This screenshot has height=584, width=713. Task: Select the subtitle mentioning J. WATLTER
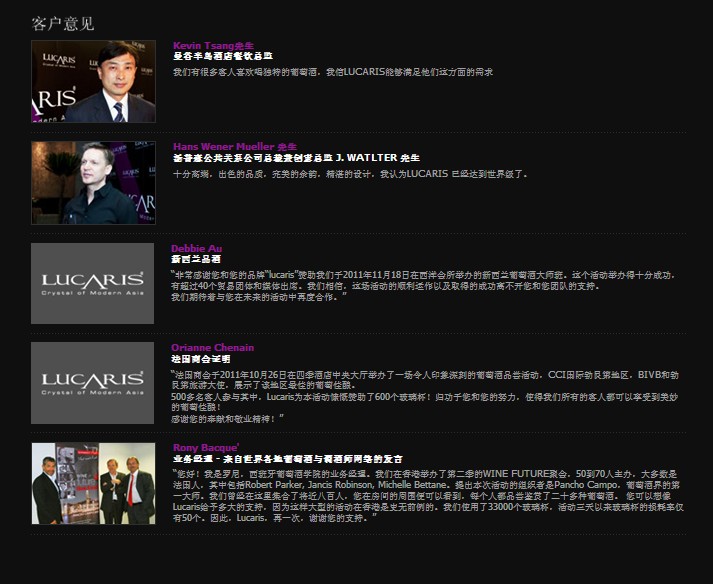(x=296, y=158)
